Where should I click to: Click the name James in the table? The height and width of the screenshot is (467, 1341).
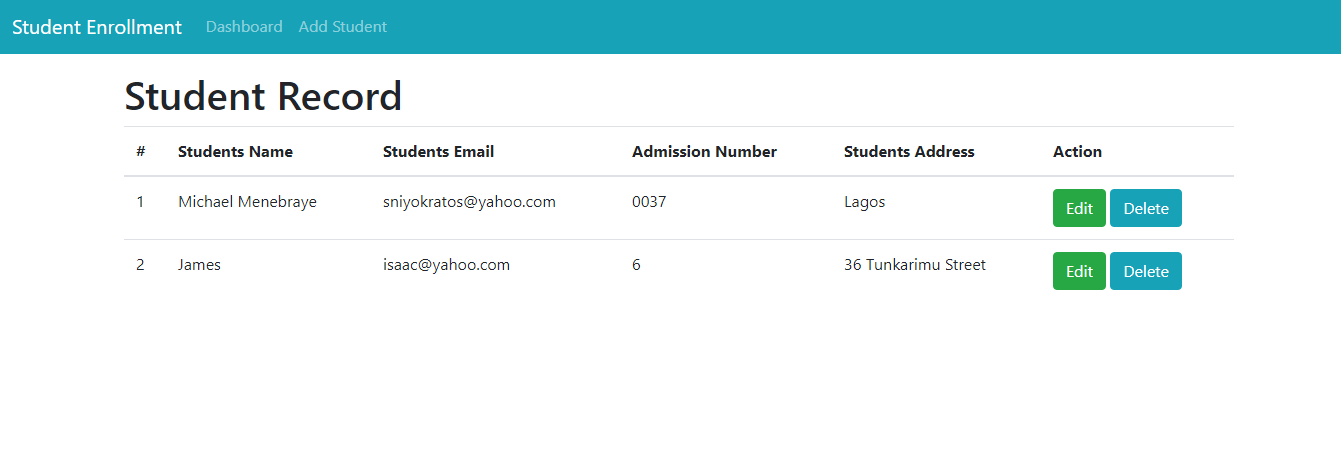pyautogui.click(x=199, y=265)
